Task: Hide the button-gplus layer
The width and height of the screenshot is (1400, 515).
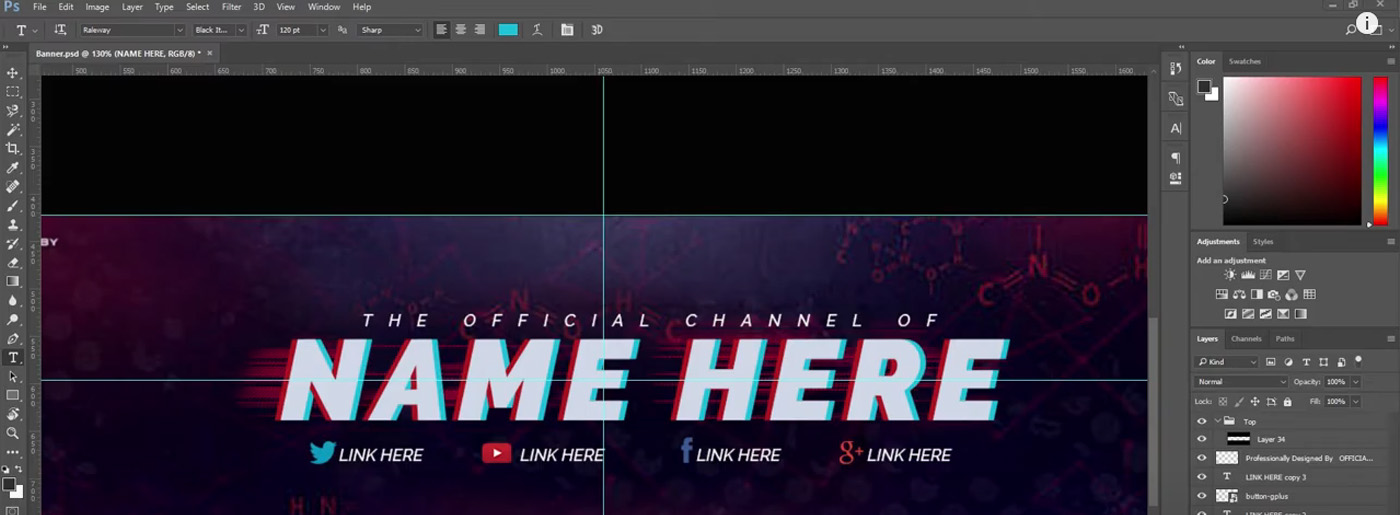Action: (x=1202, y=496)
